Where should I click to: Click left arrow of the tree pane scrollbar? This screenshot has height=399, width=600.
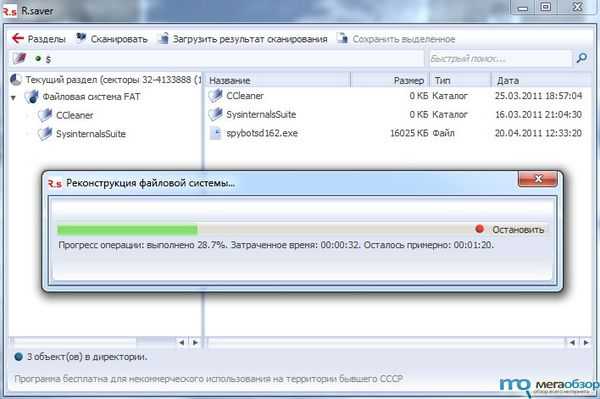182,342
